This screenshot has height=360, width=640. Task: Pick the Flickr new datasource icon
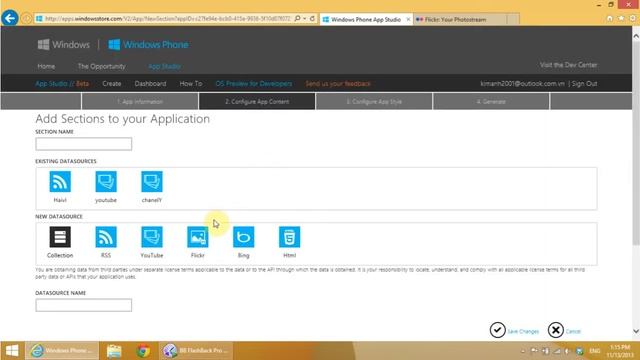(198, 237)
